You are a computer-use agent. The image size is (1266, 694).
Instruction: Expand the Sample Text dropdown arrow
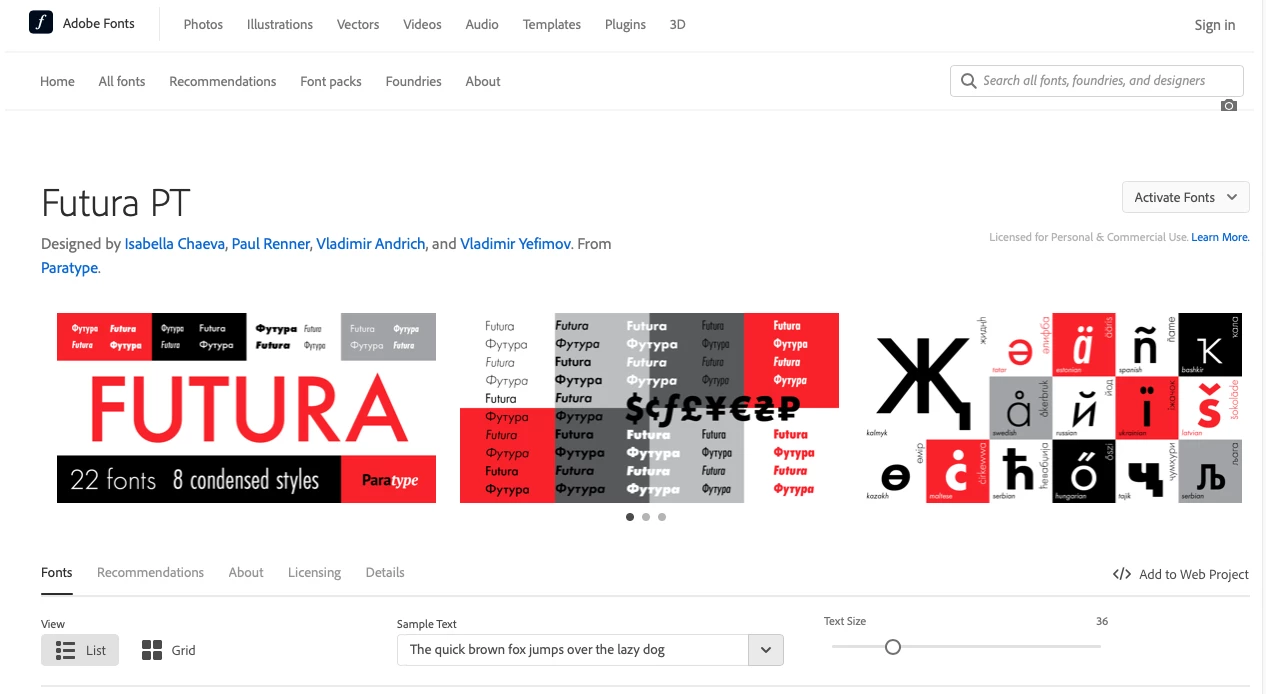tap(766, 650)
